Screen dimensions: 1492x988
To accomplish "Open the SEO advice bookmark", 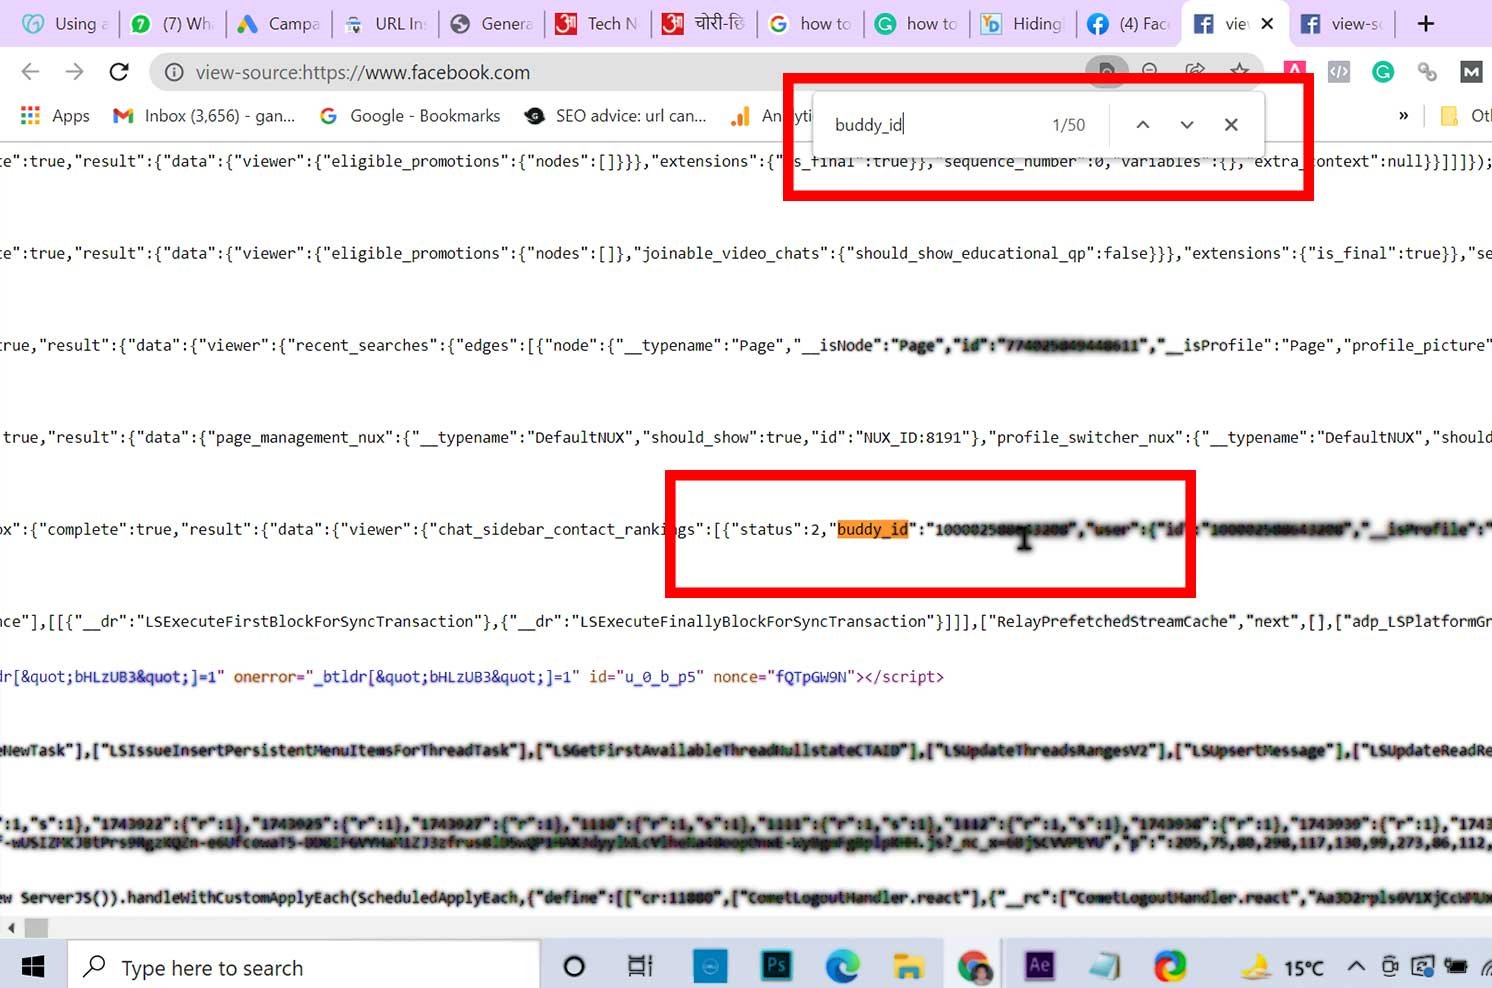I will pyautogui.click(x=616, y=116).
